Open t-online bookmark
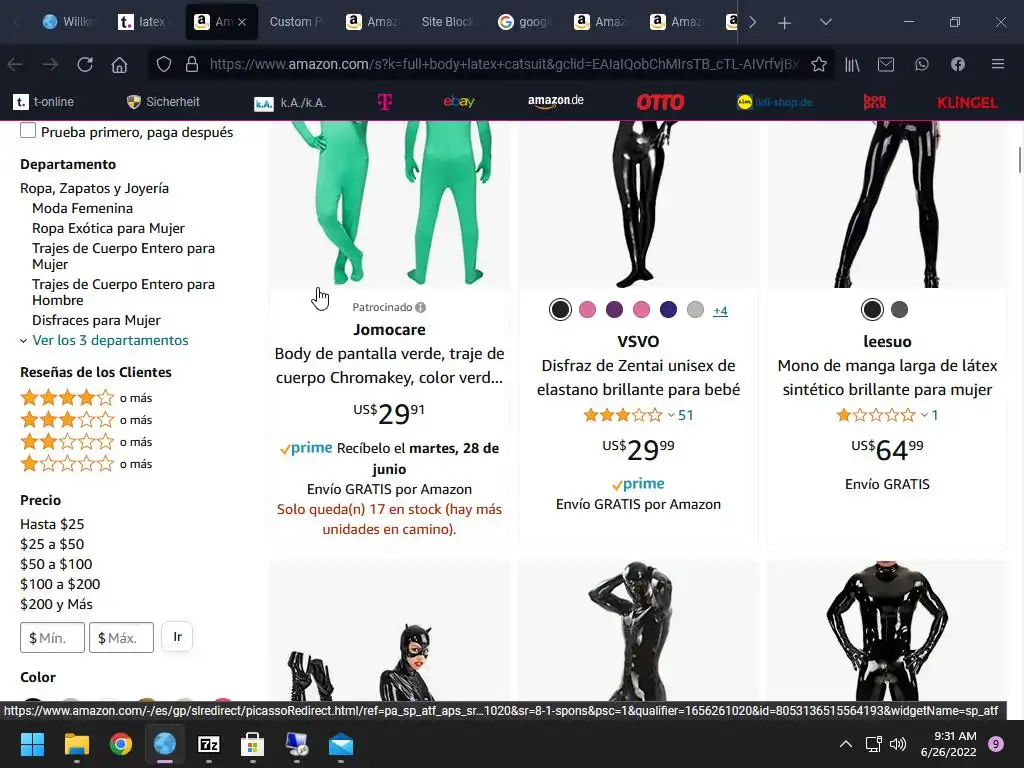1024x768 pixels. coord(43,102)
